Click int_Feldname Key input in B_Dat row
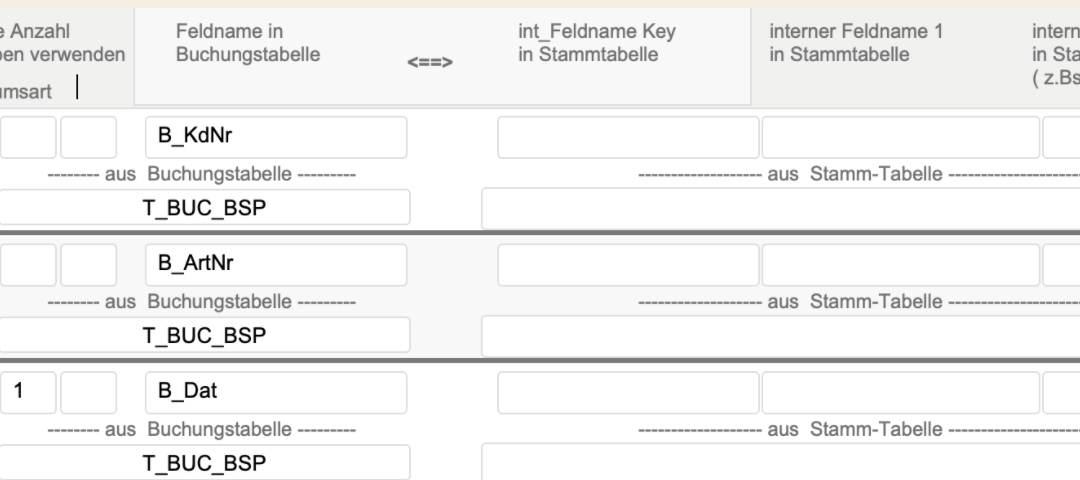1080x480 pixels. (x=628, y=393)
